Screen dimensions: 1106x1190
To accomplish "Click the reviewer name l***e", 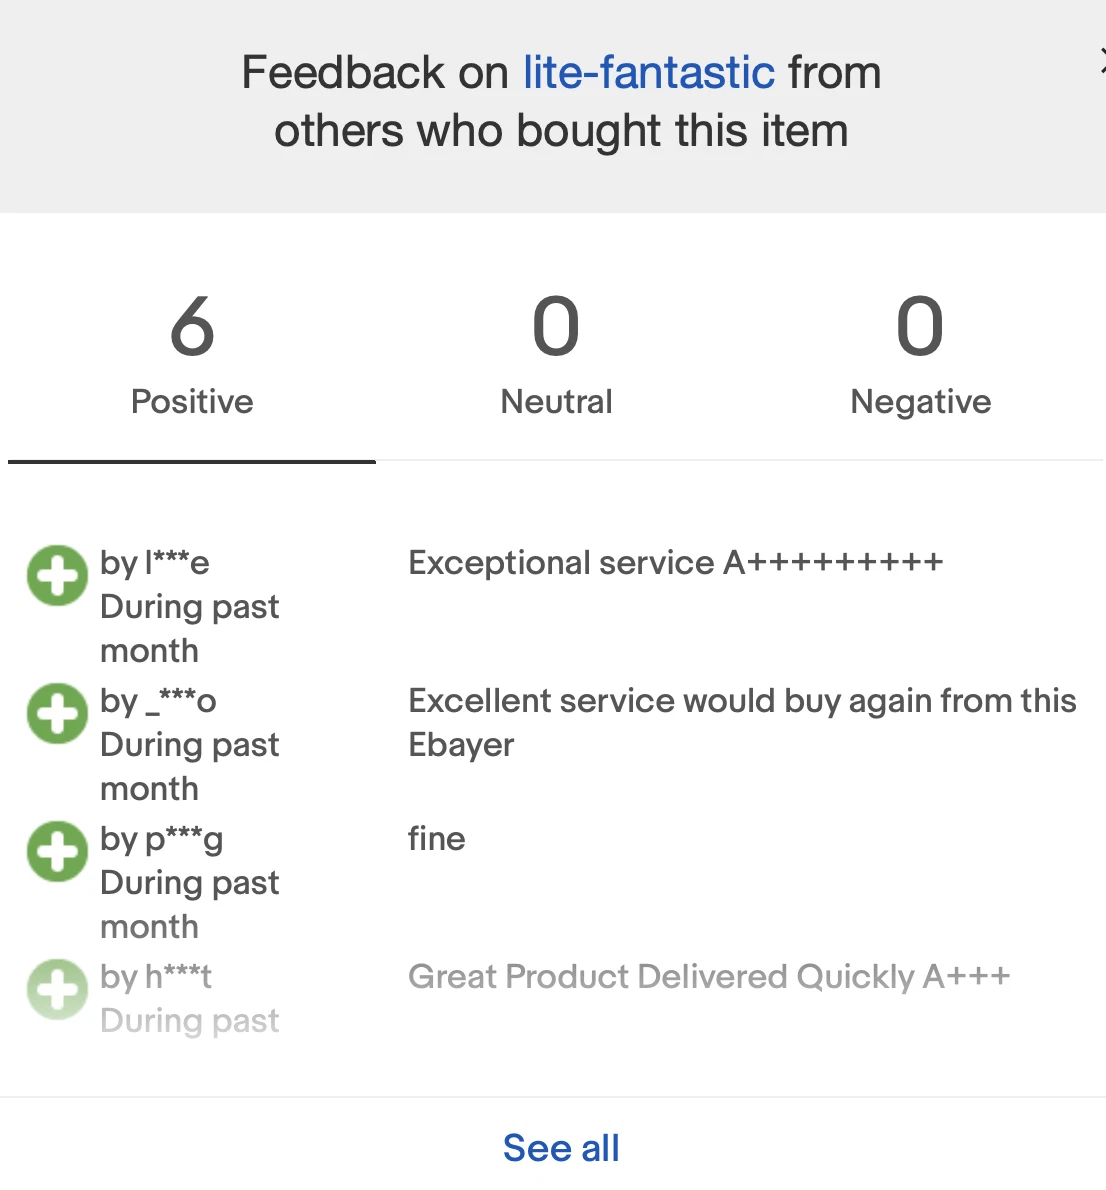I will pos(177,563).
